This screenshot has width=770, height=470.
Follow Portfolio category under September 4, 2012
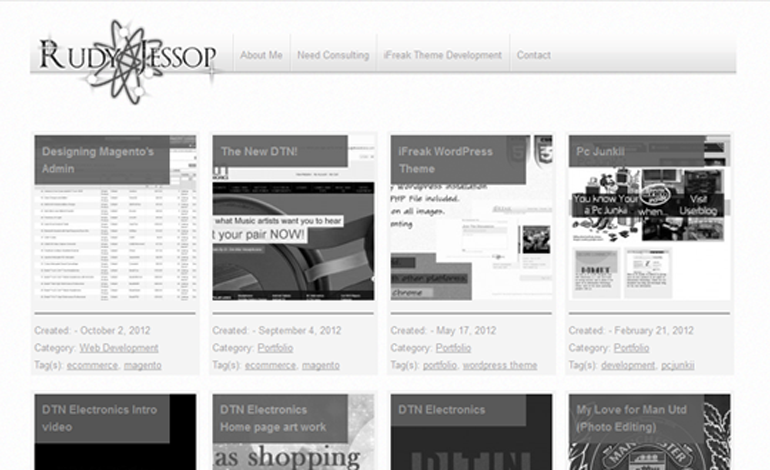[x=275, y=348]
